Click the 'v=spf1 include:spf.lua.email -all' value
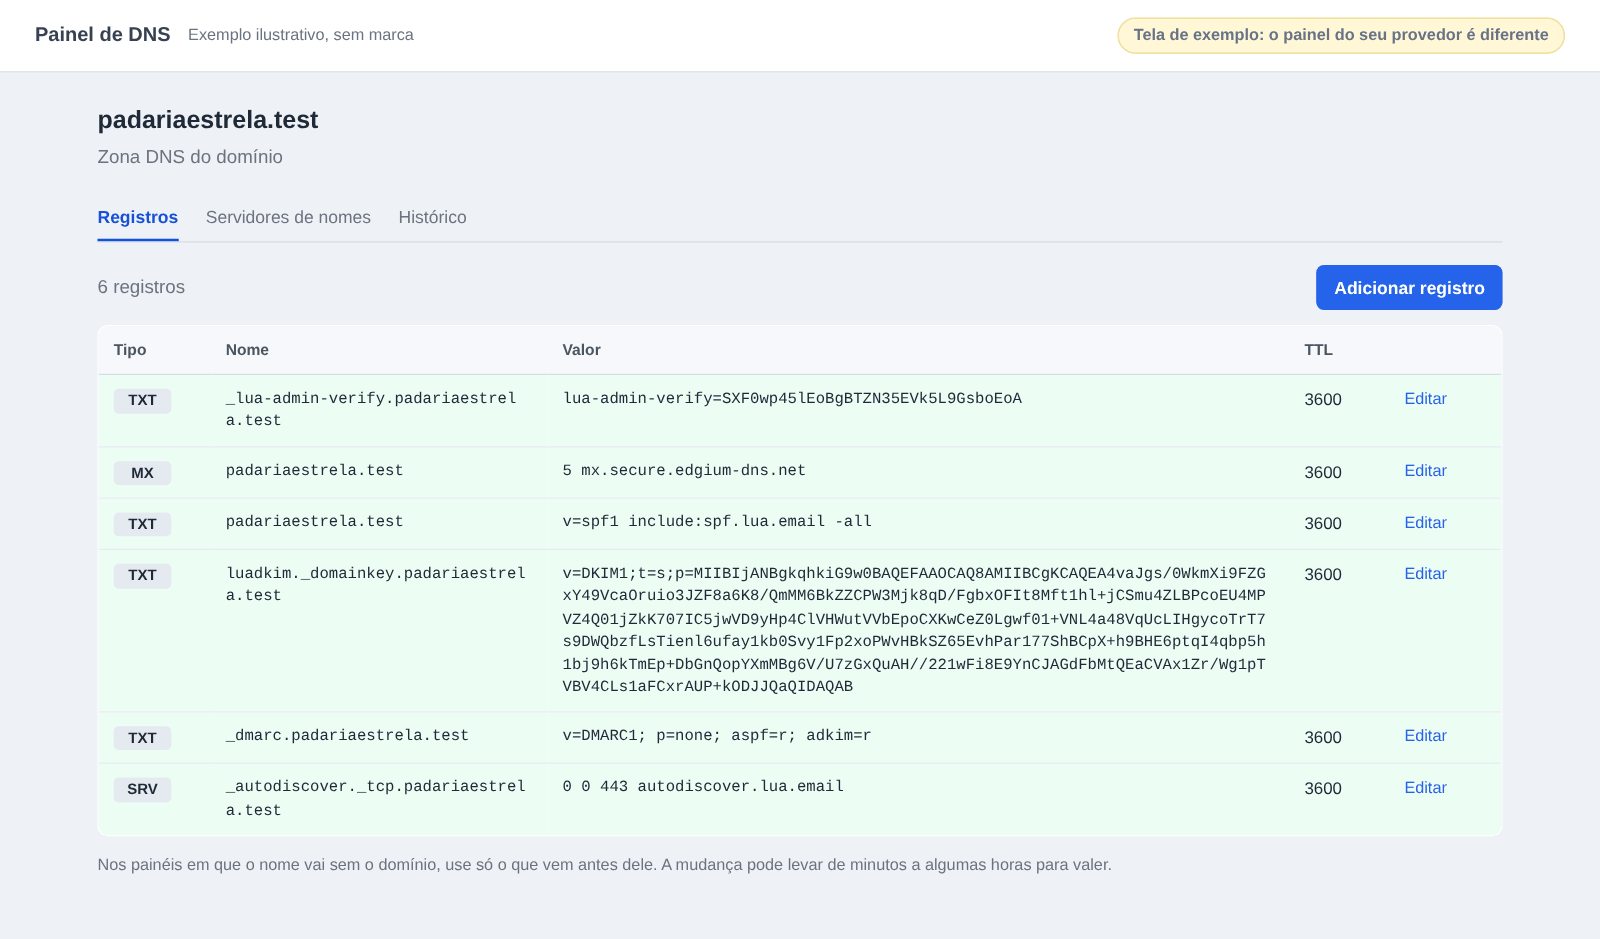1600x939 pixels. [x=717, y=521]
